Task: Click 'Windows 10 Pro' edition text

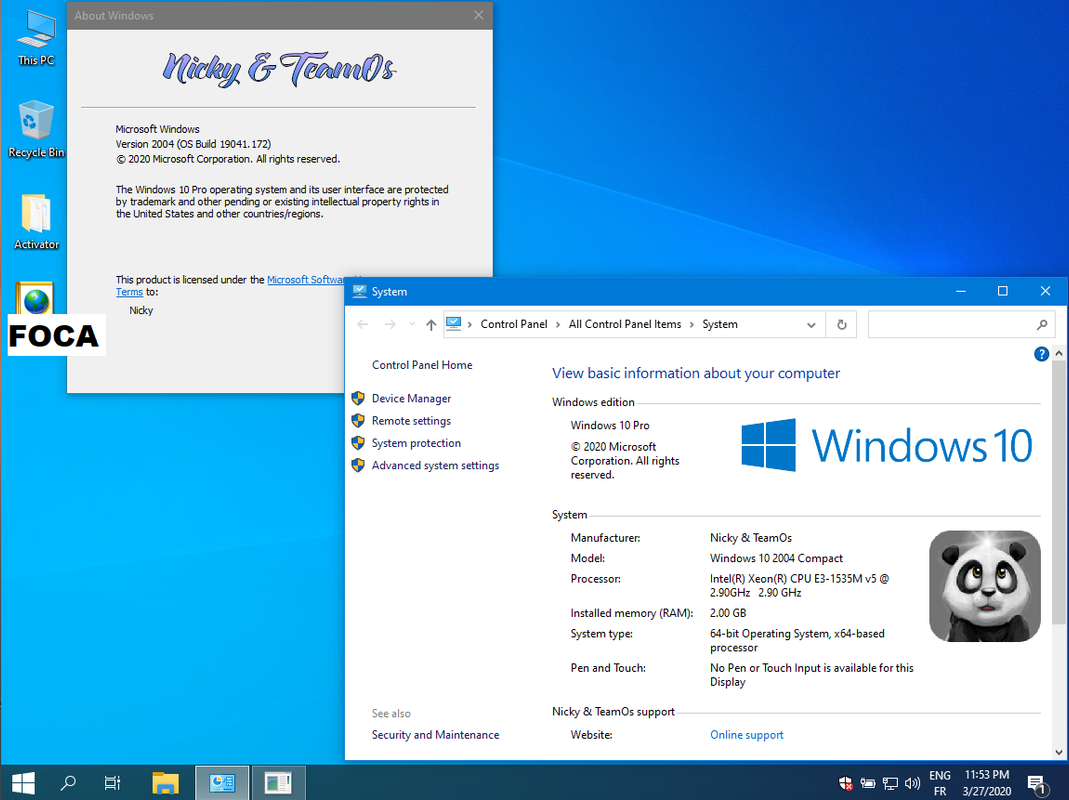Action: pyautogui.click(x=609, y=425)
